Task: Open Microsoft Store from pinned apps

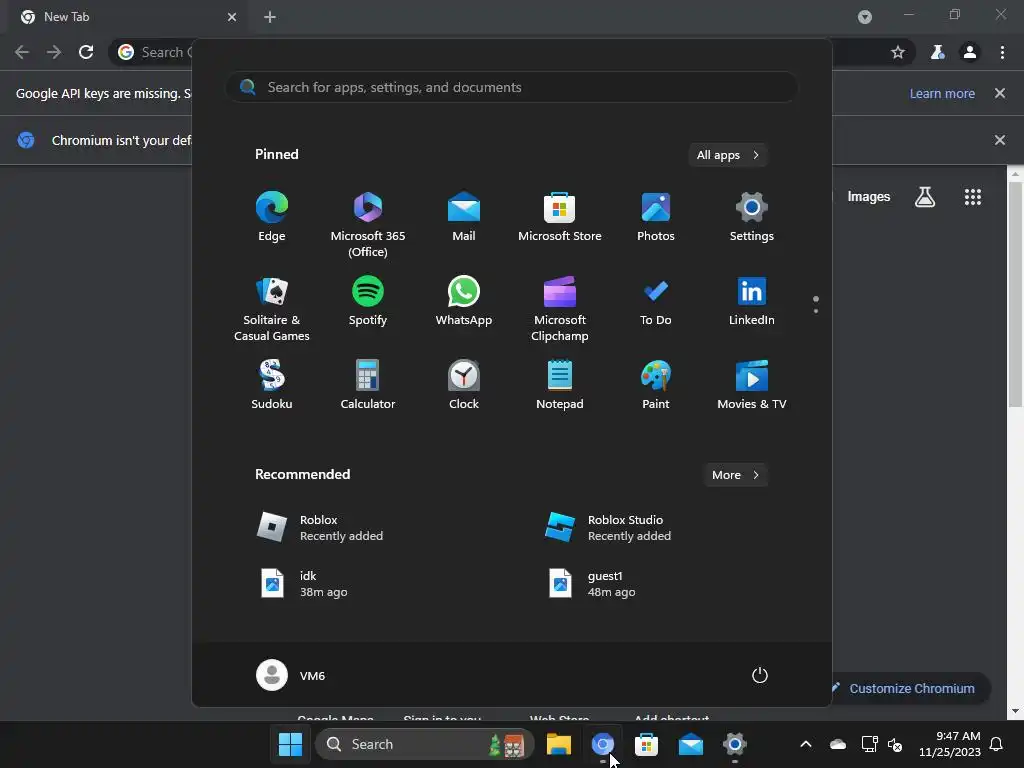Action: click(560, 217)
